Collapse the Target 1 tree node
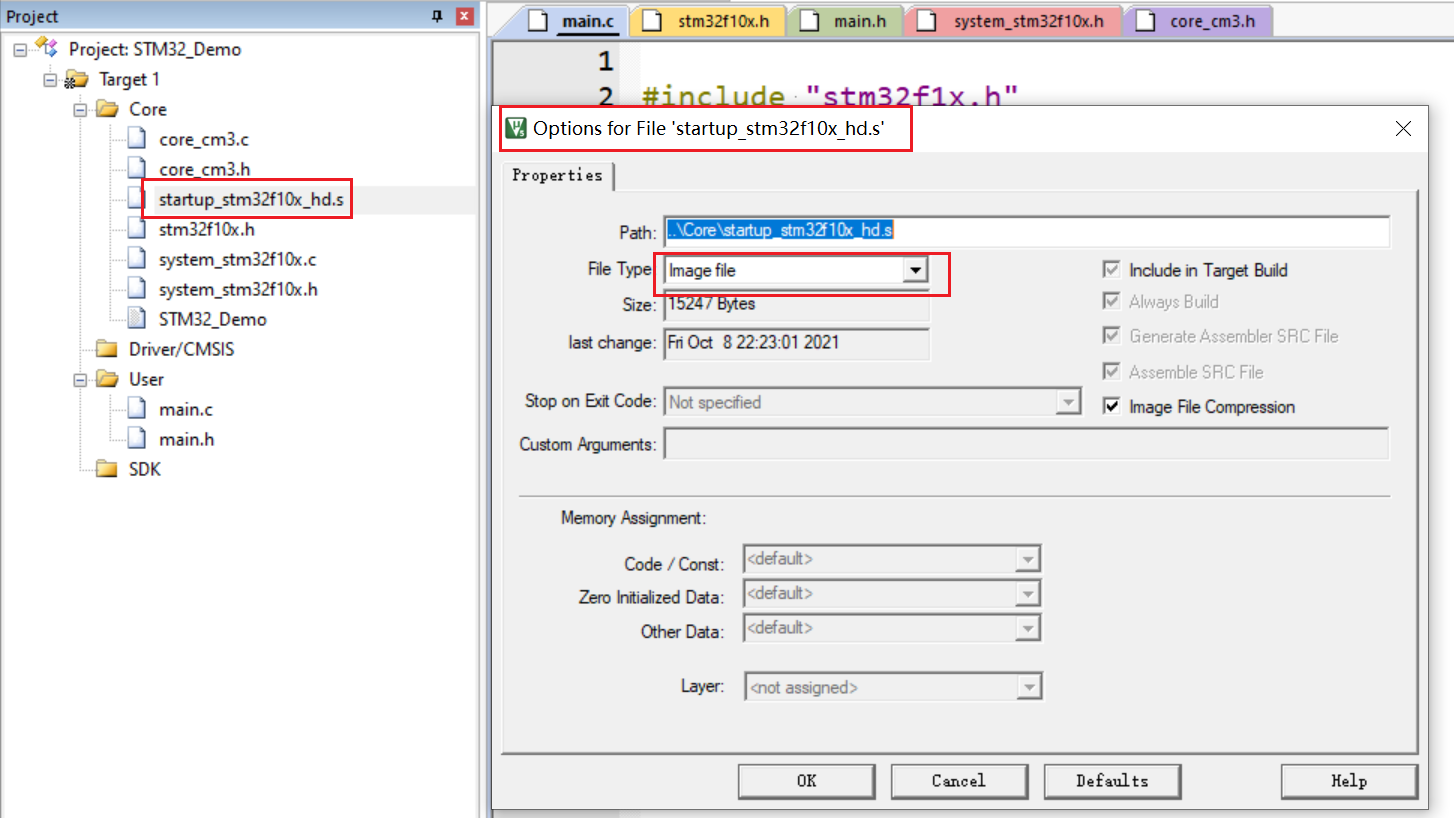Image resolution: width=1454 pixels, height=818 pixels. pyautogui.click(x=50, y=80)
